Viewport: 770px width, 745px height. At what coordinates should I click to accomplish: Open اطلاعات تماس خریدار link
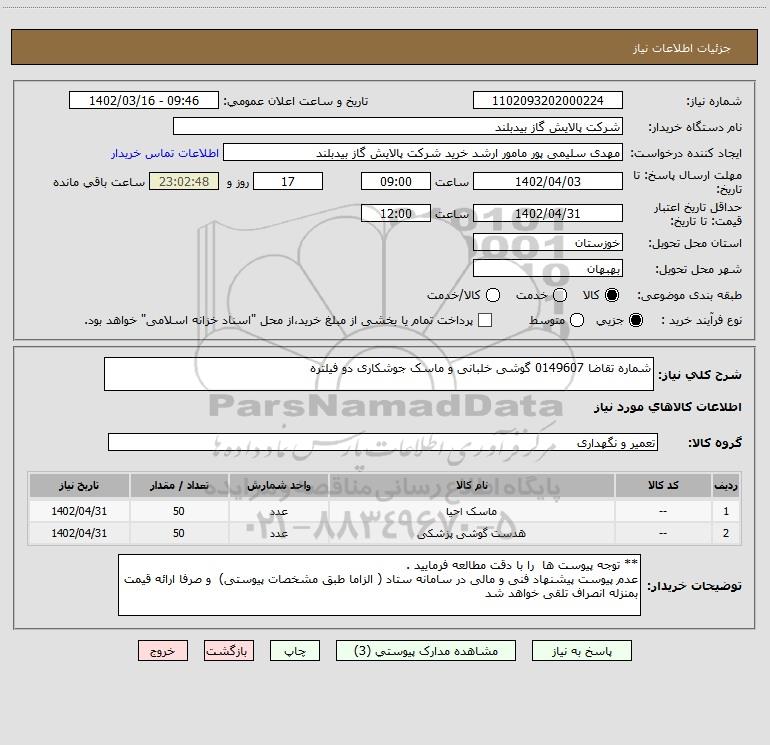(x=165, y=153)
